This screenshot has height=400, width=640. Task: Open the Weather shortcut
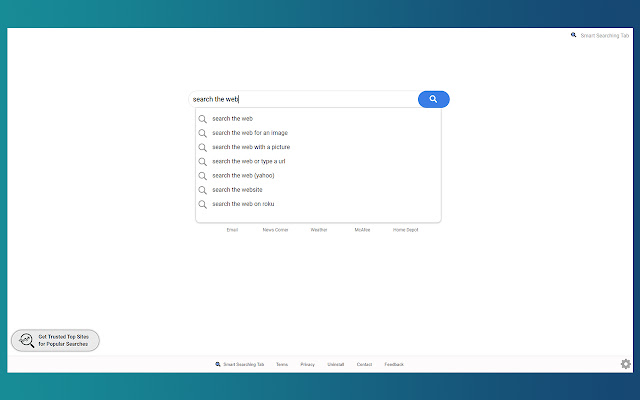tap(319, 230)
